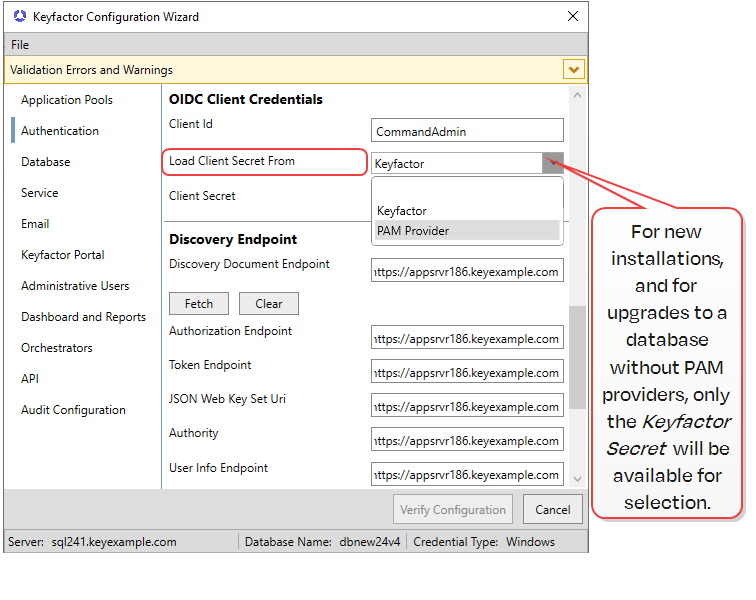
Task: Click into the Client Id input field
Action: pos(467,131)
